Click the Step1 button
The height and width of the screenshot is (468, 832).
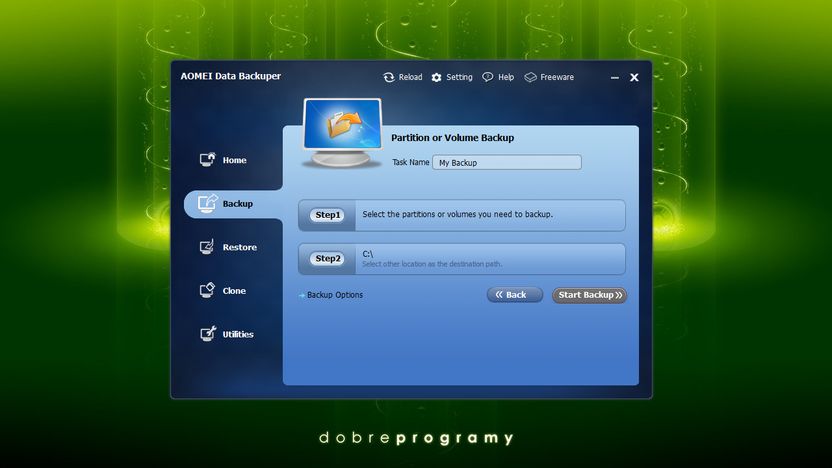(x=327, y=215)
